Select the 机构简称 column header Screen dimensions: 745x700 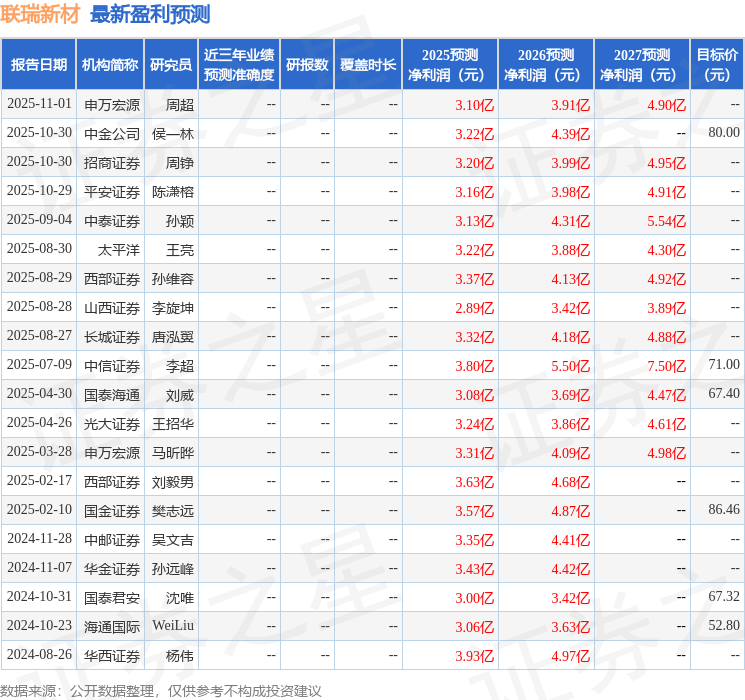pyautogui.click(x=110, y=65)
